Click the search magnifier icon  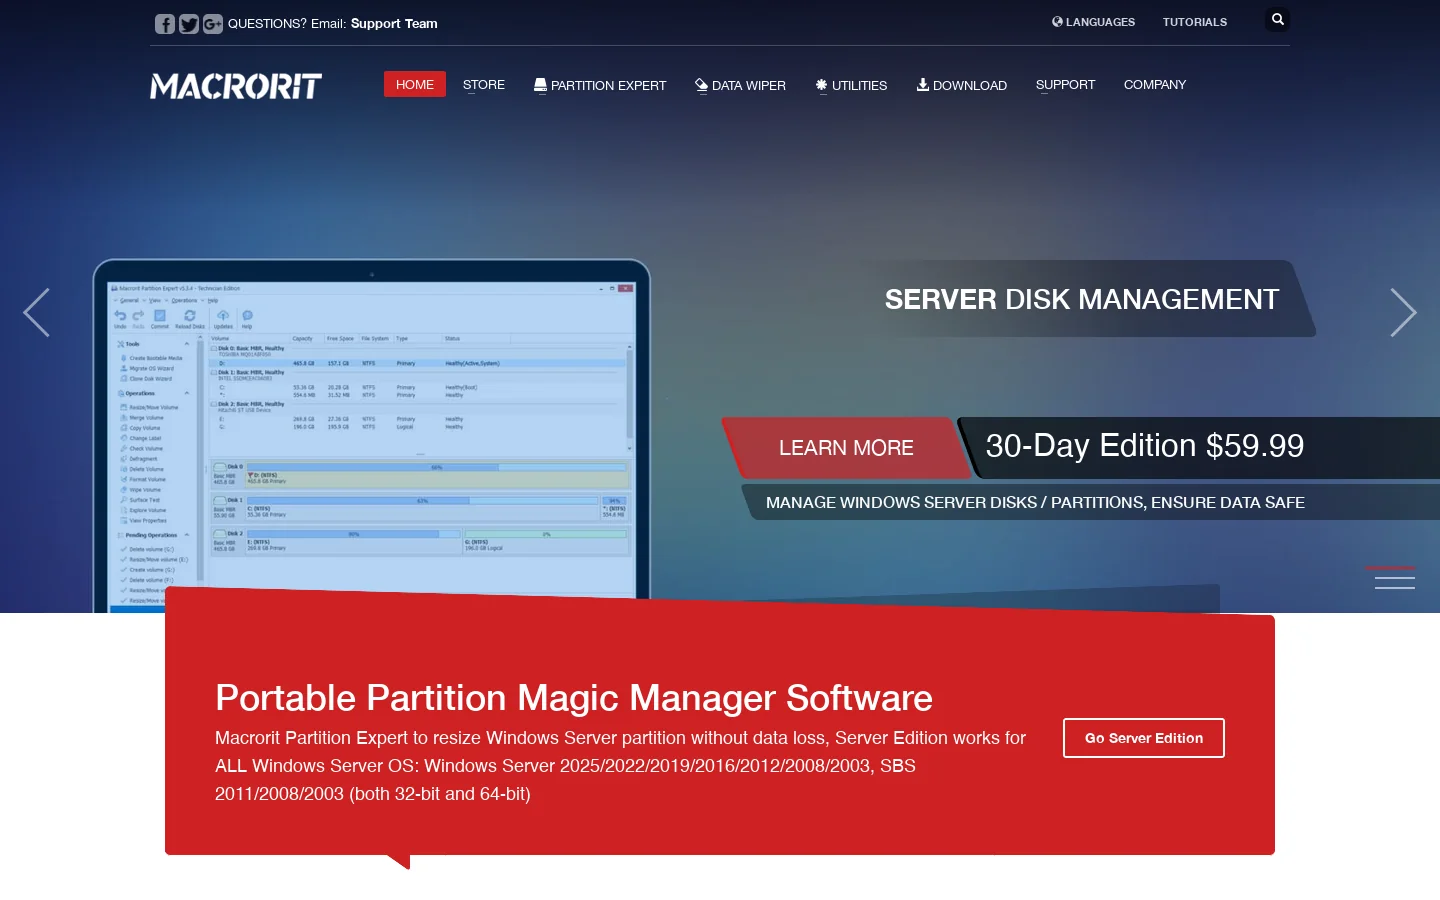tap(1278, 20)
